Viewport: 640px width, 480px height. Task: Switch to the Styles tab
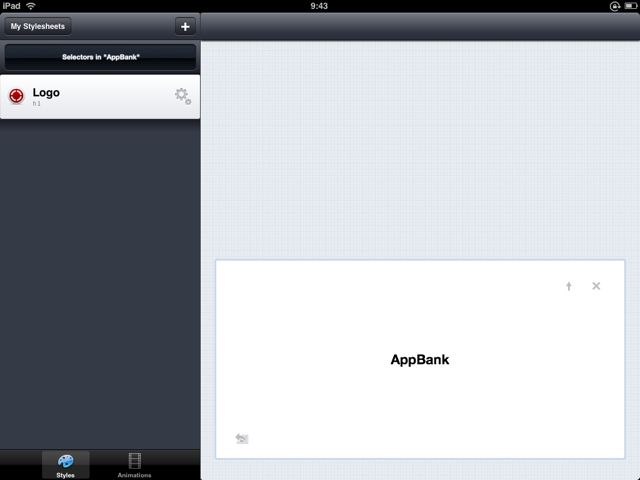tap(65, 465)
